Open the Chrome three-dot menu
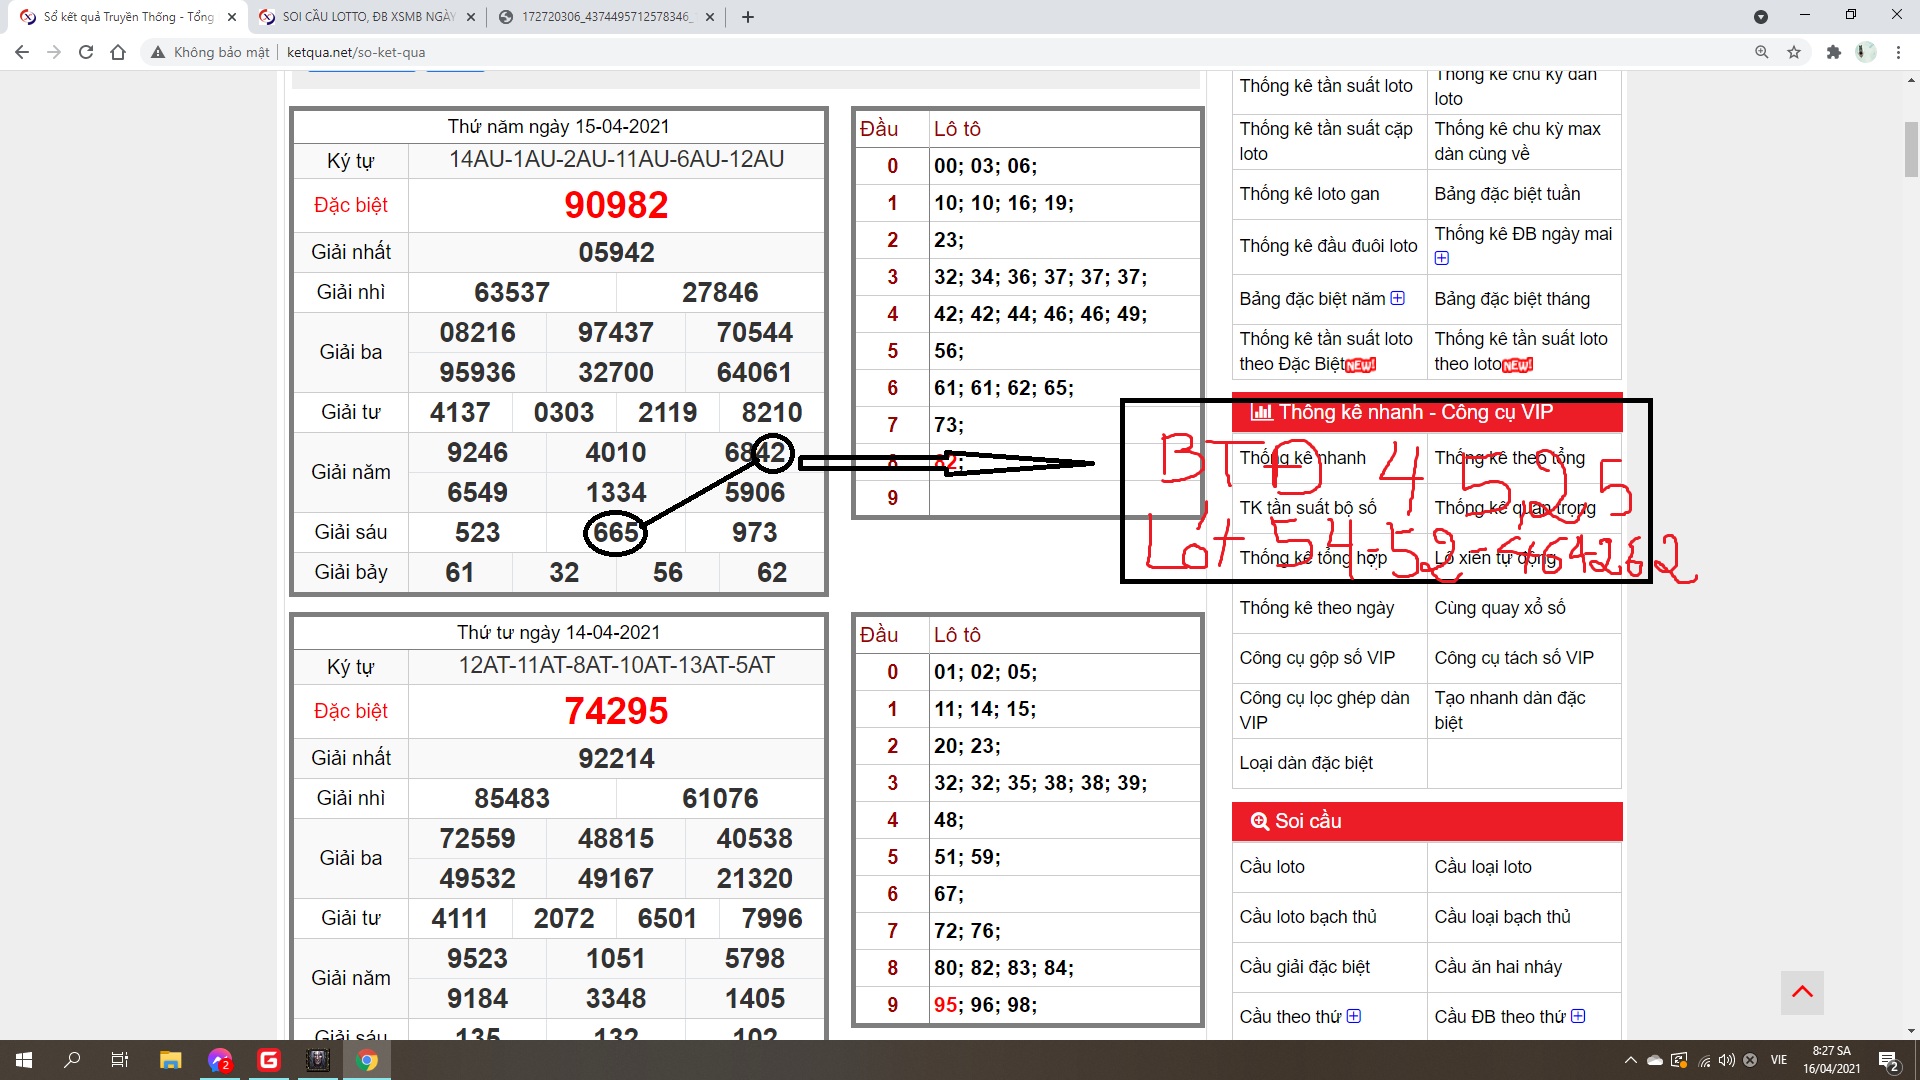The height and width of the screenshot is (1080, 1920). (x=1898, y=52)
